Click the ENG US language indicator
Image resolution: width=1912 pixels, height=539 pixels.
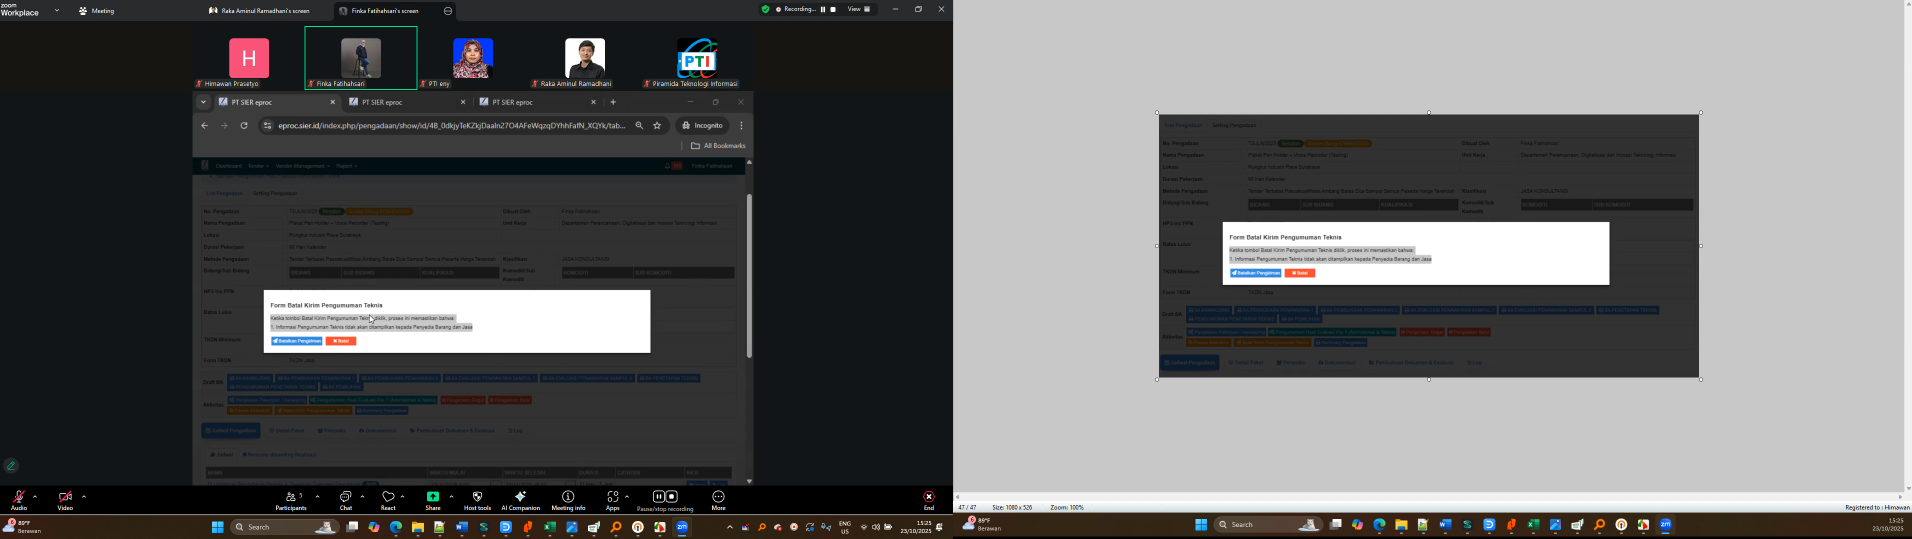coord(845,527)
